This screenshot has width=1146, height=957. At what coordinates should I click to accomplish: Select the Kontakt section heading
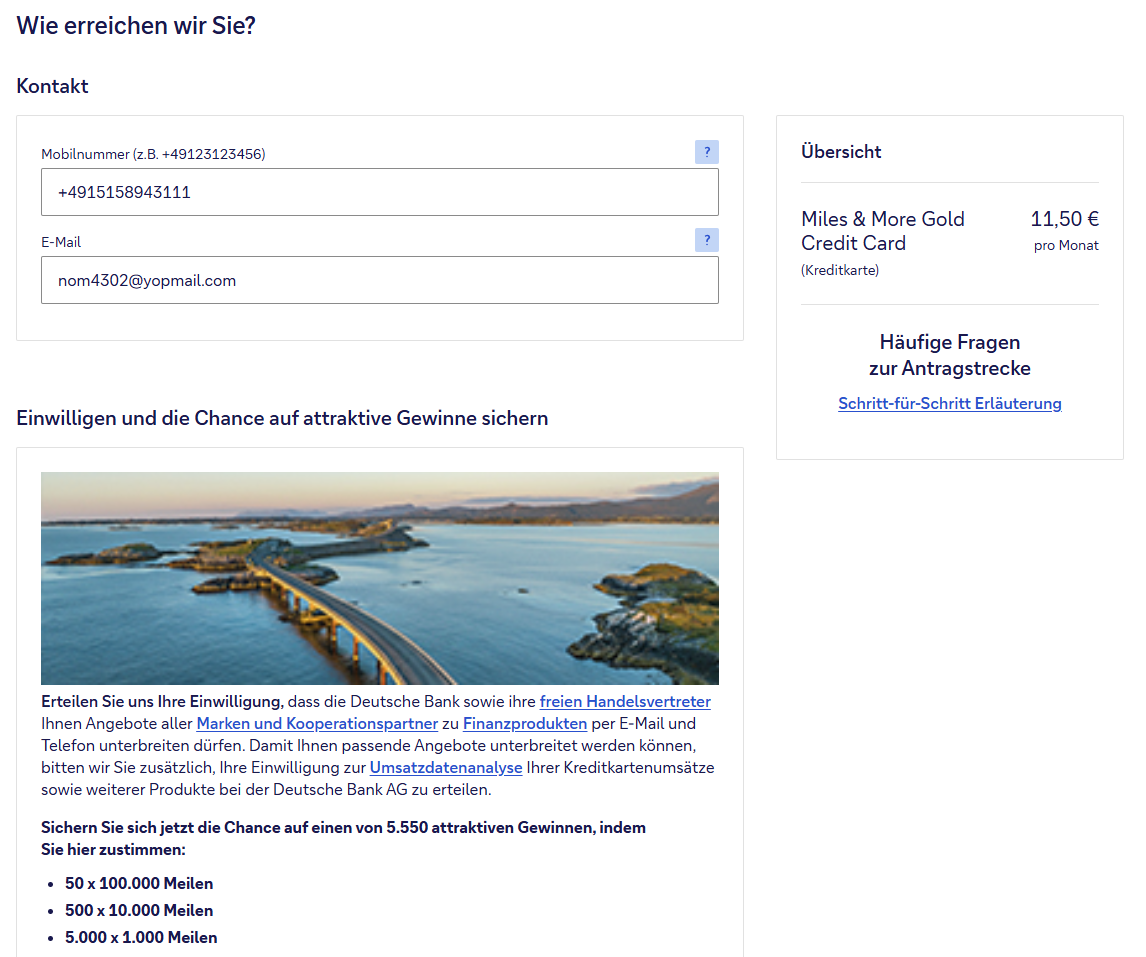tap(52, 86)
